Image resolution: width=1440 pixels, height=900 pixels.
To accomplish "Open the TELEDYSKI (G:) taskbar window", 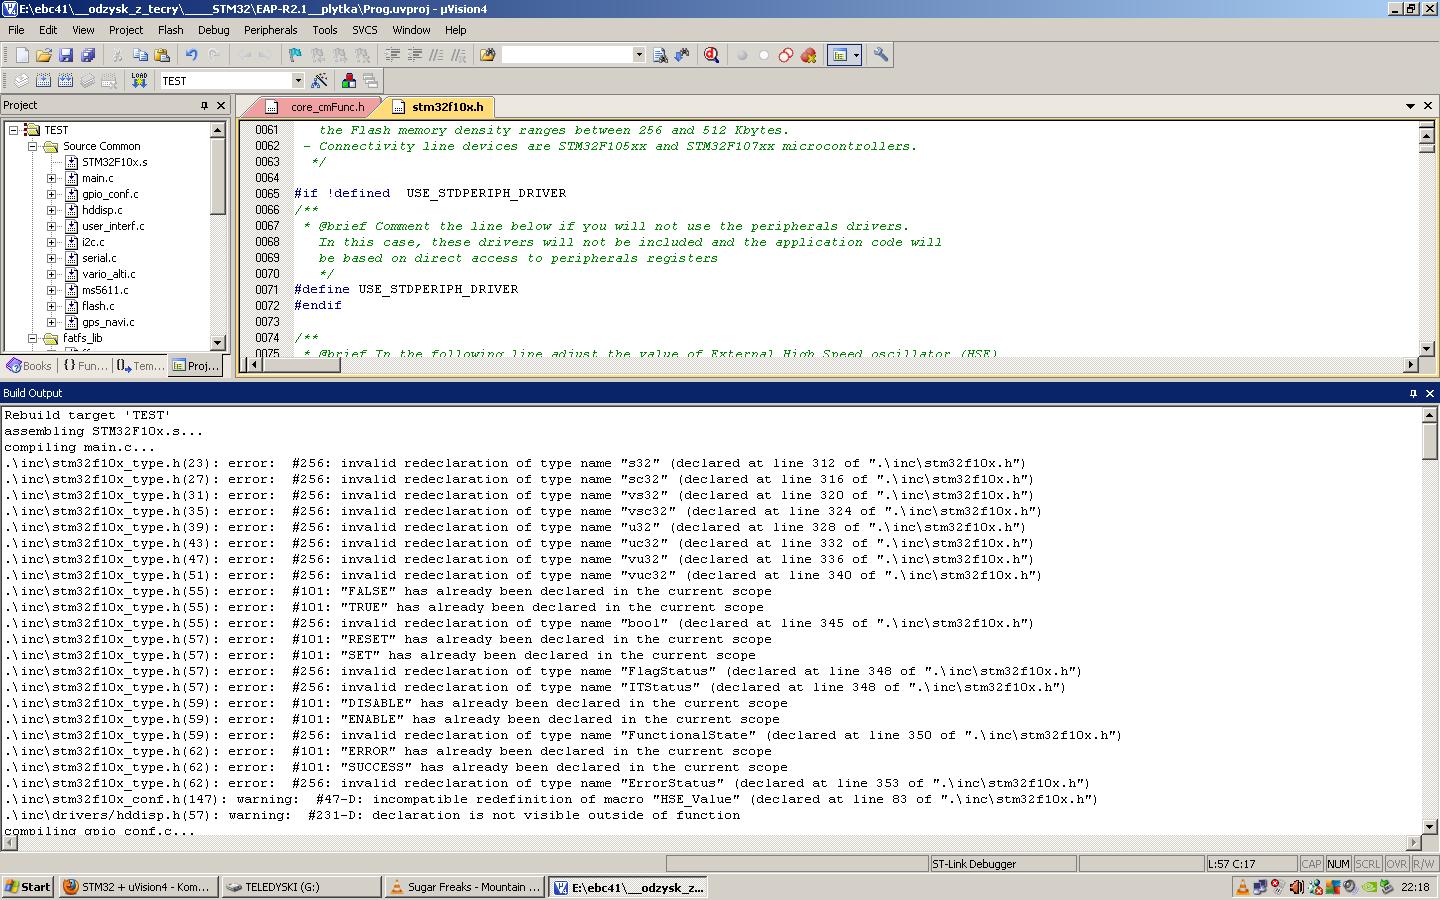I will click(300, 887).
